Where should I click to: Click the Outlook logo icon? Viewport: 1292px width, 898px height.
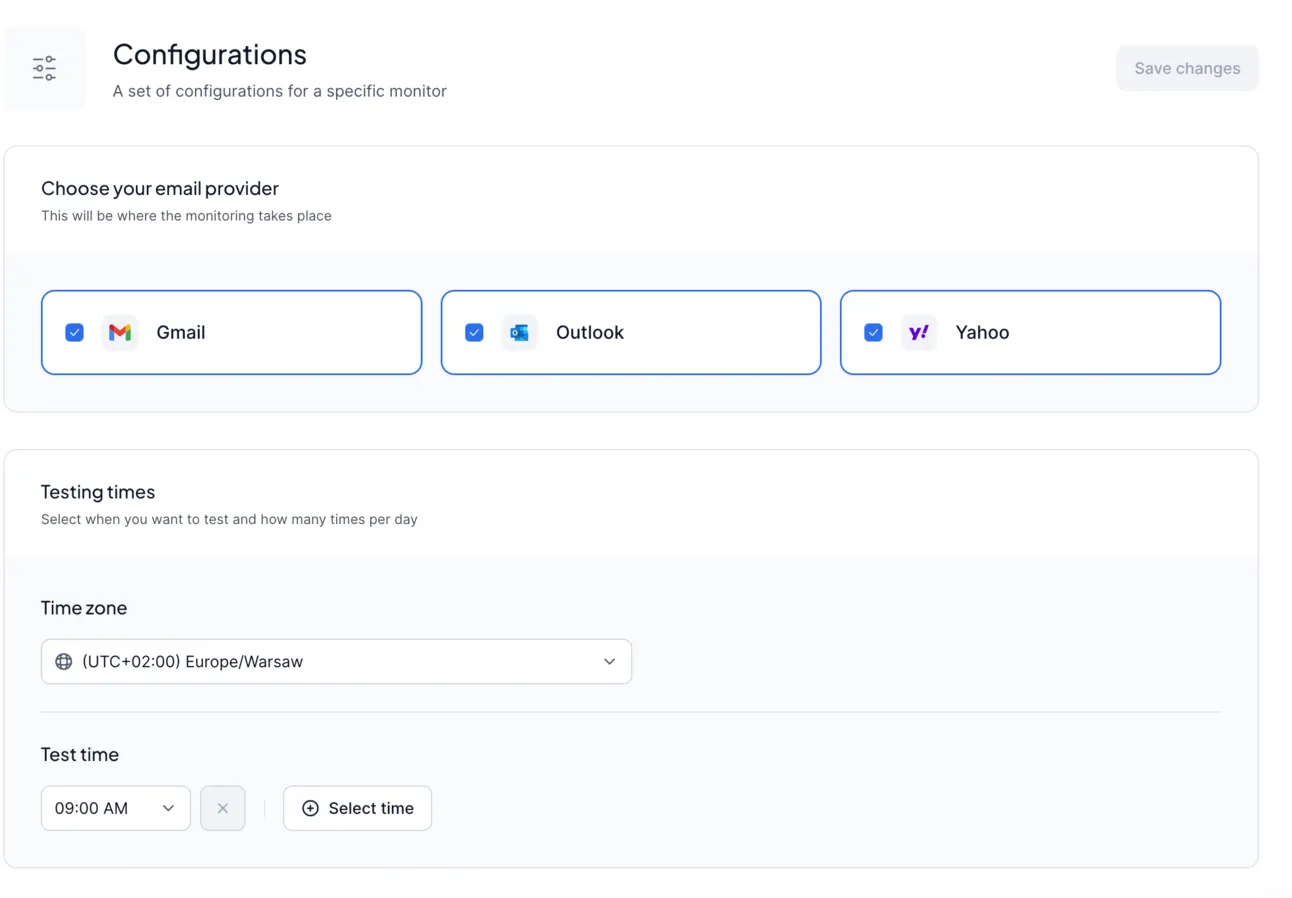pos(519,333)
